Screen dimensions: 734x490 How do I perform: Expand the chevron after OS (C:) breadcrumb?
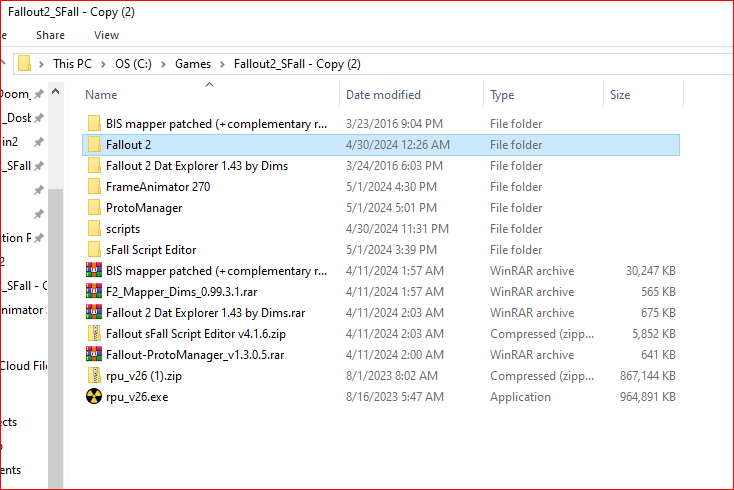point(163,64)
